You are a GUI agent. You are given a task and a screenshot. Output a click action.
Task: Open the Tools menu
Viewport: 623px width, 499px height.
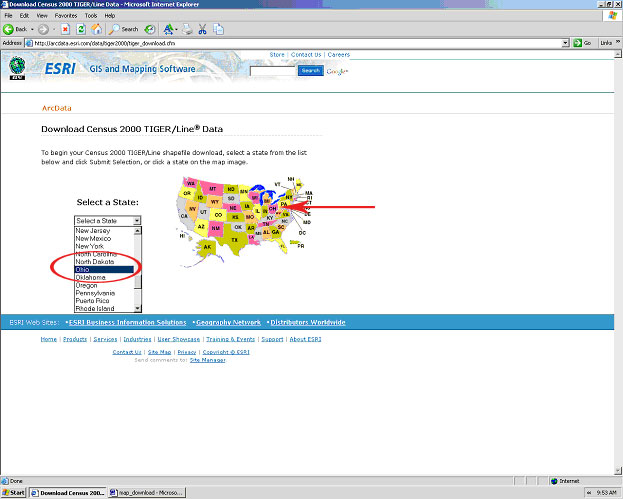click(91, 16)
